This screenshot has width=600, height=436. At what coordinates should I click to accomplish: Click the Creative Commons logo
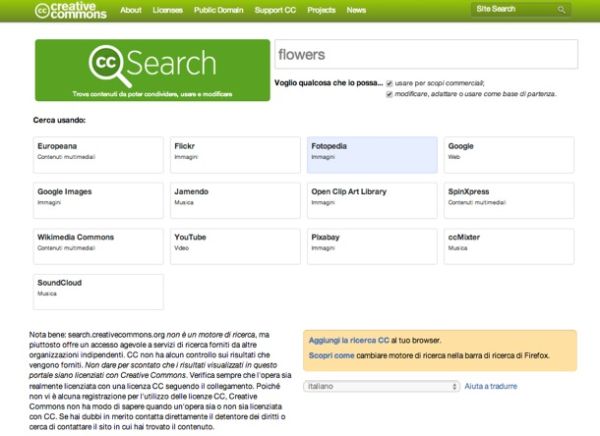click(x=71, y=10)
